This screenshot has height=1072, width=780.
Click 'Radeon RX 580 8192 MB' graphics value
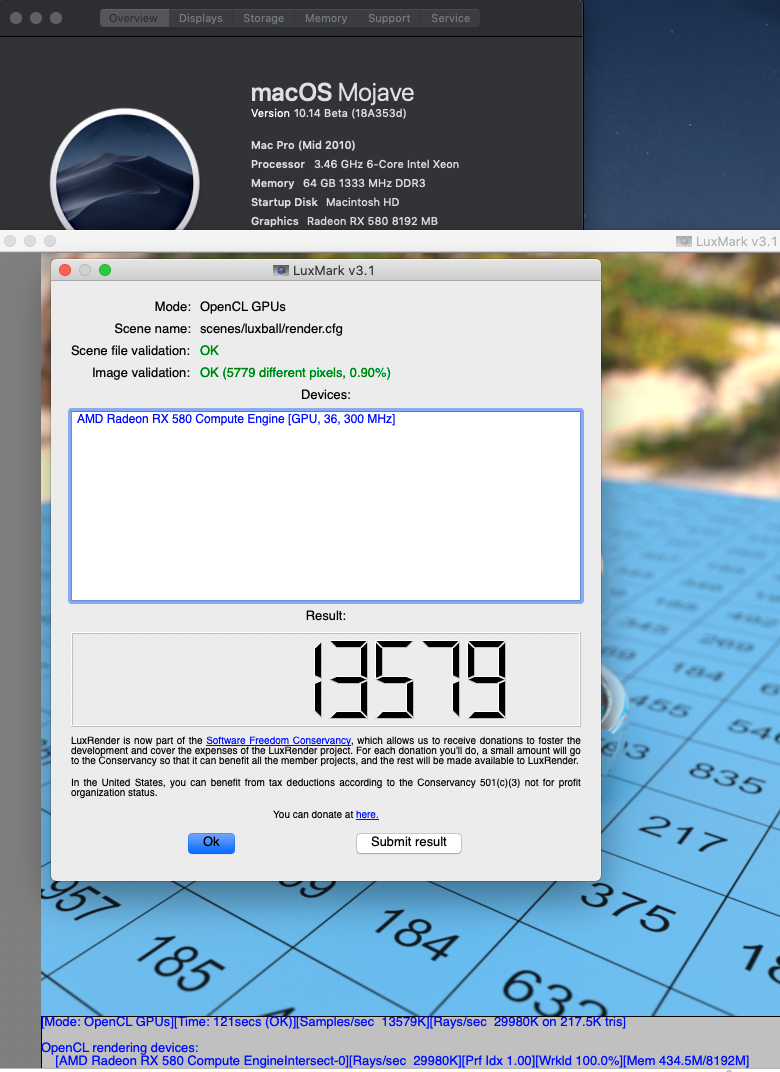point(373,222)
